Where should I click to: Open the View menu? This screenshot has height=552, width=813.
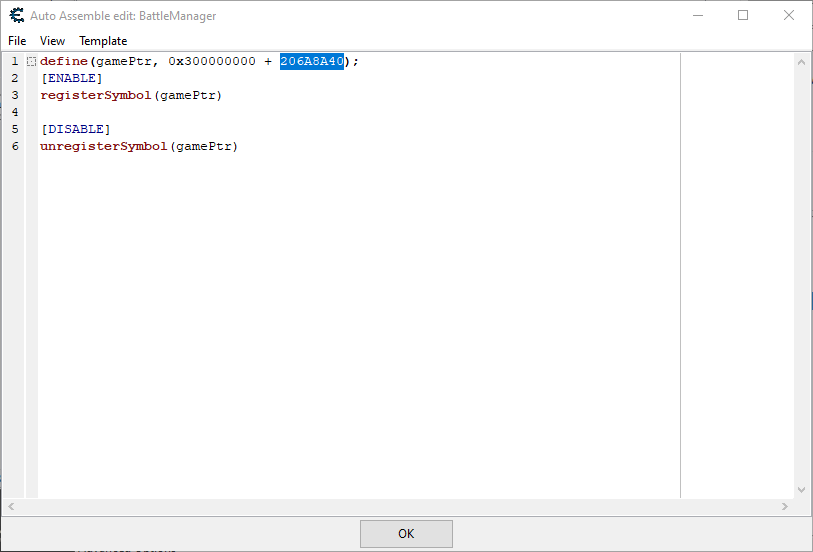(52, 41)
